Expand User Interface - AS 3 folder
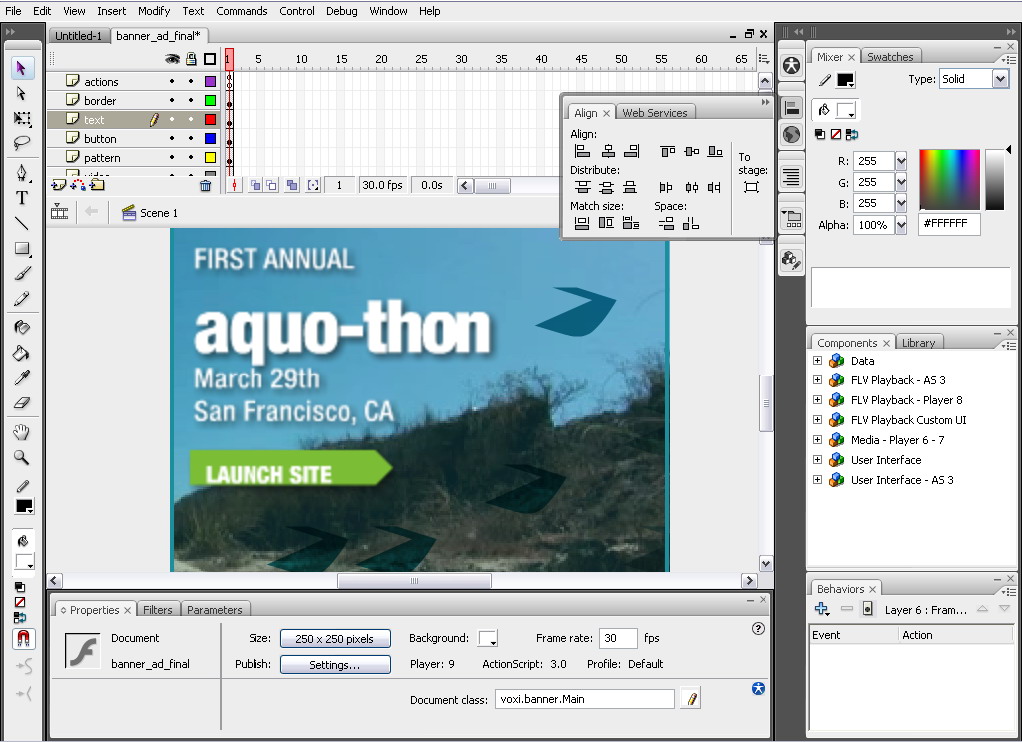The image size is (1022, 742). (x=817, y=479)
